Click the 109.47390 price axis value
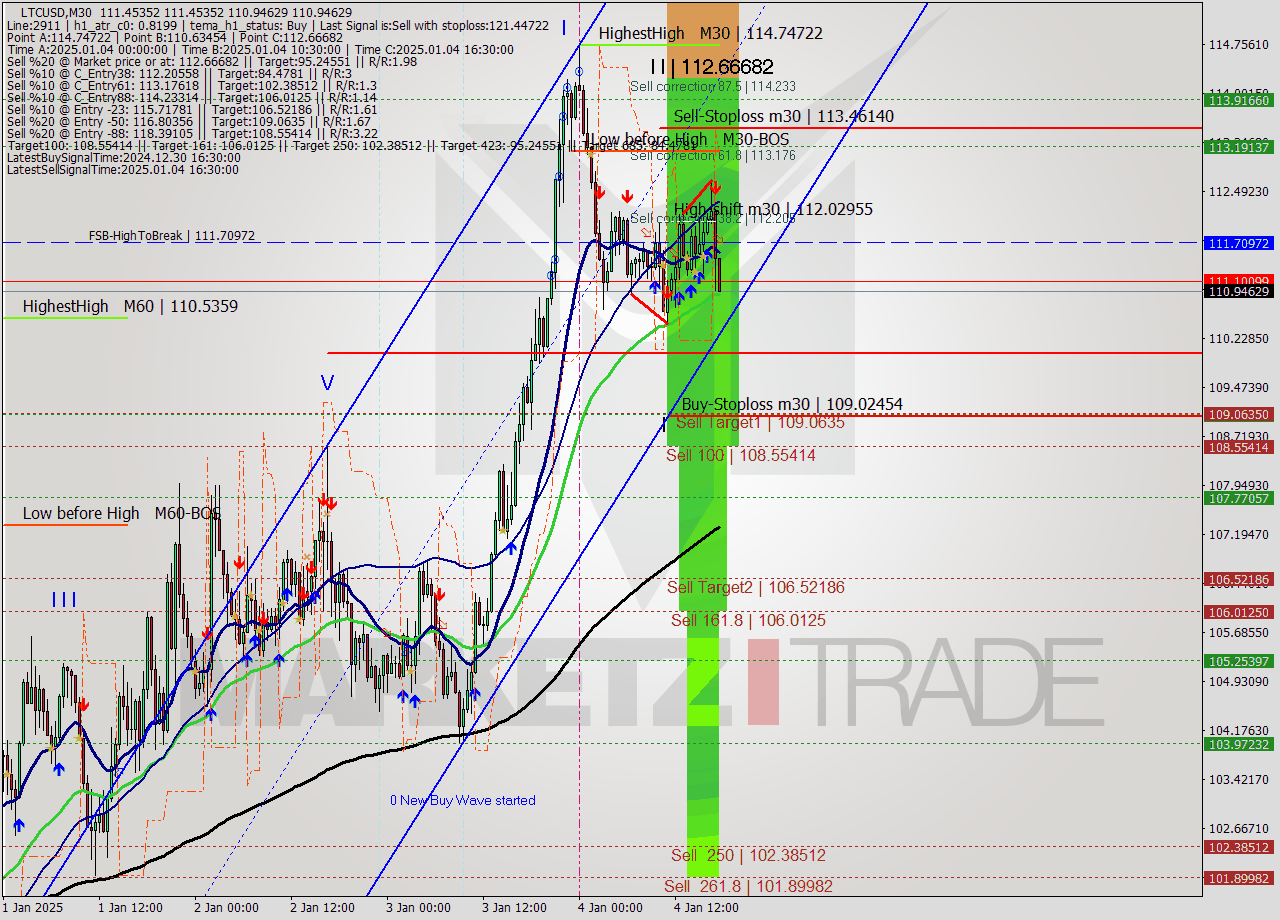 coord(1239,387)
